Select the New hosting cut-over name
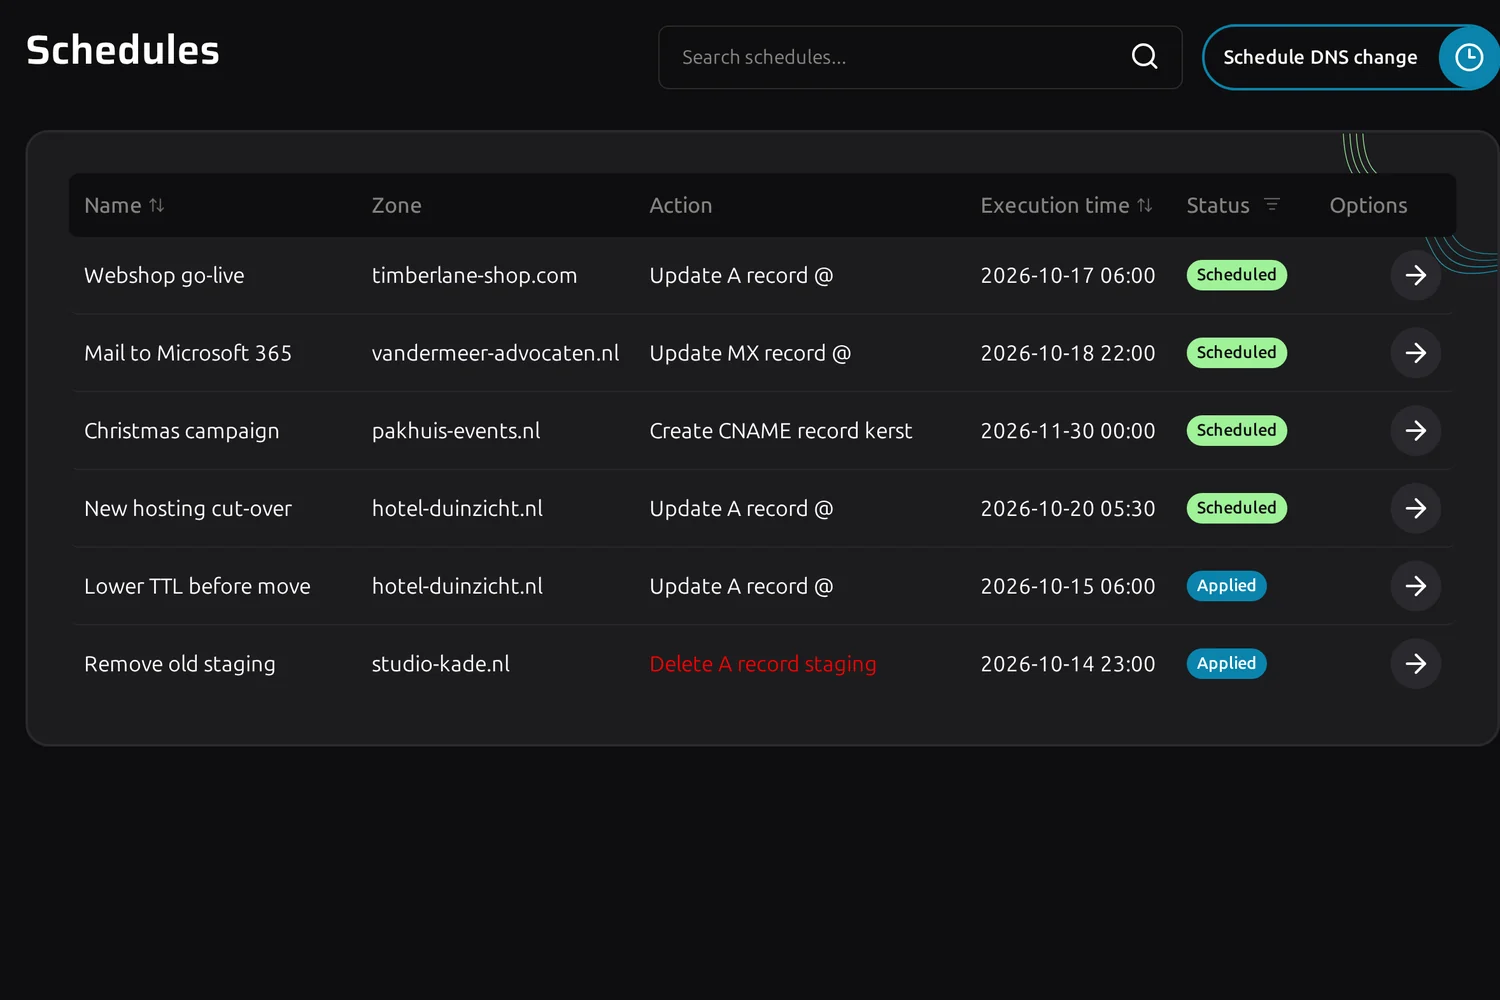The width and height of the screenshot is (1500, 1000). [x=188, y=508]
